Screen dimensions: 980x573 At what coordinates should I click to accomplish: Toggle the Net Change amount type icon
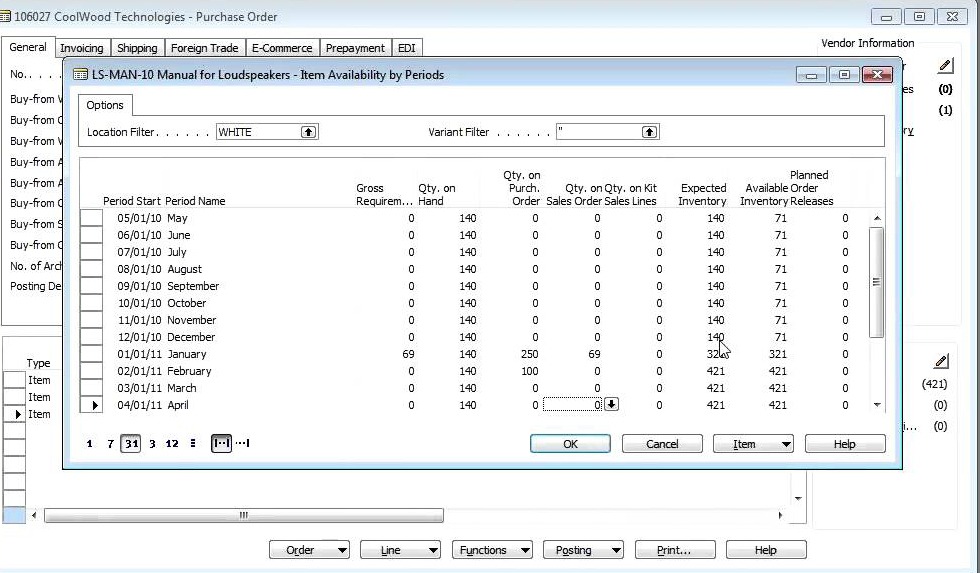[x=221, y=444]
